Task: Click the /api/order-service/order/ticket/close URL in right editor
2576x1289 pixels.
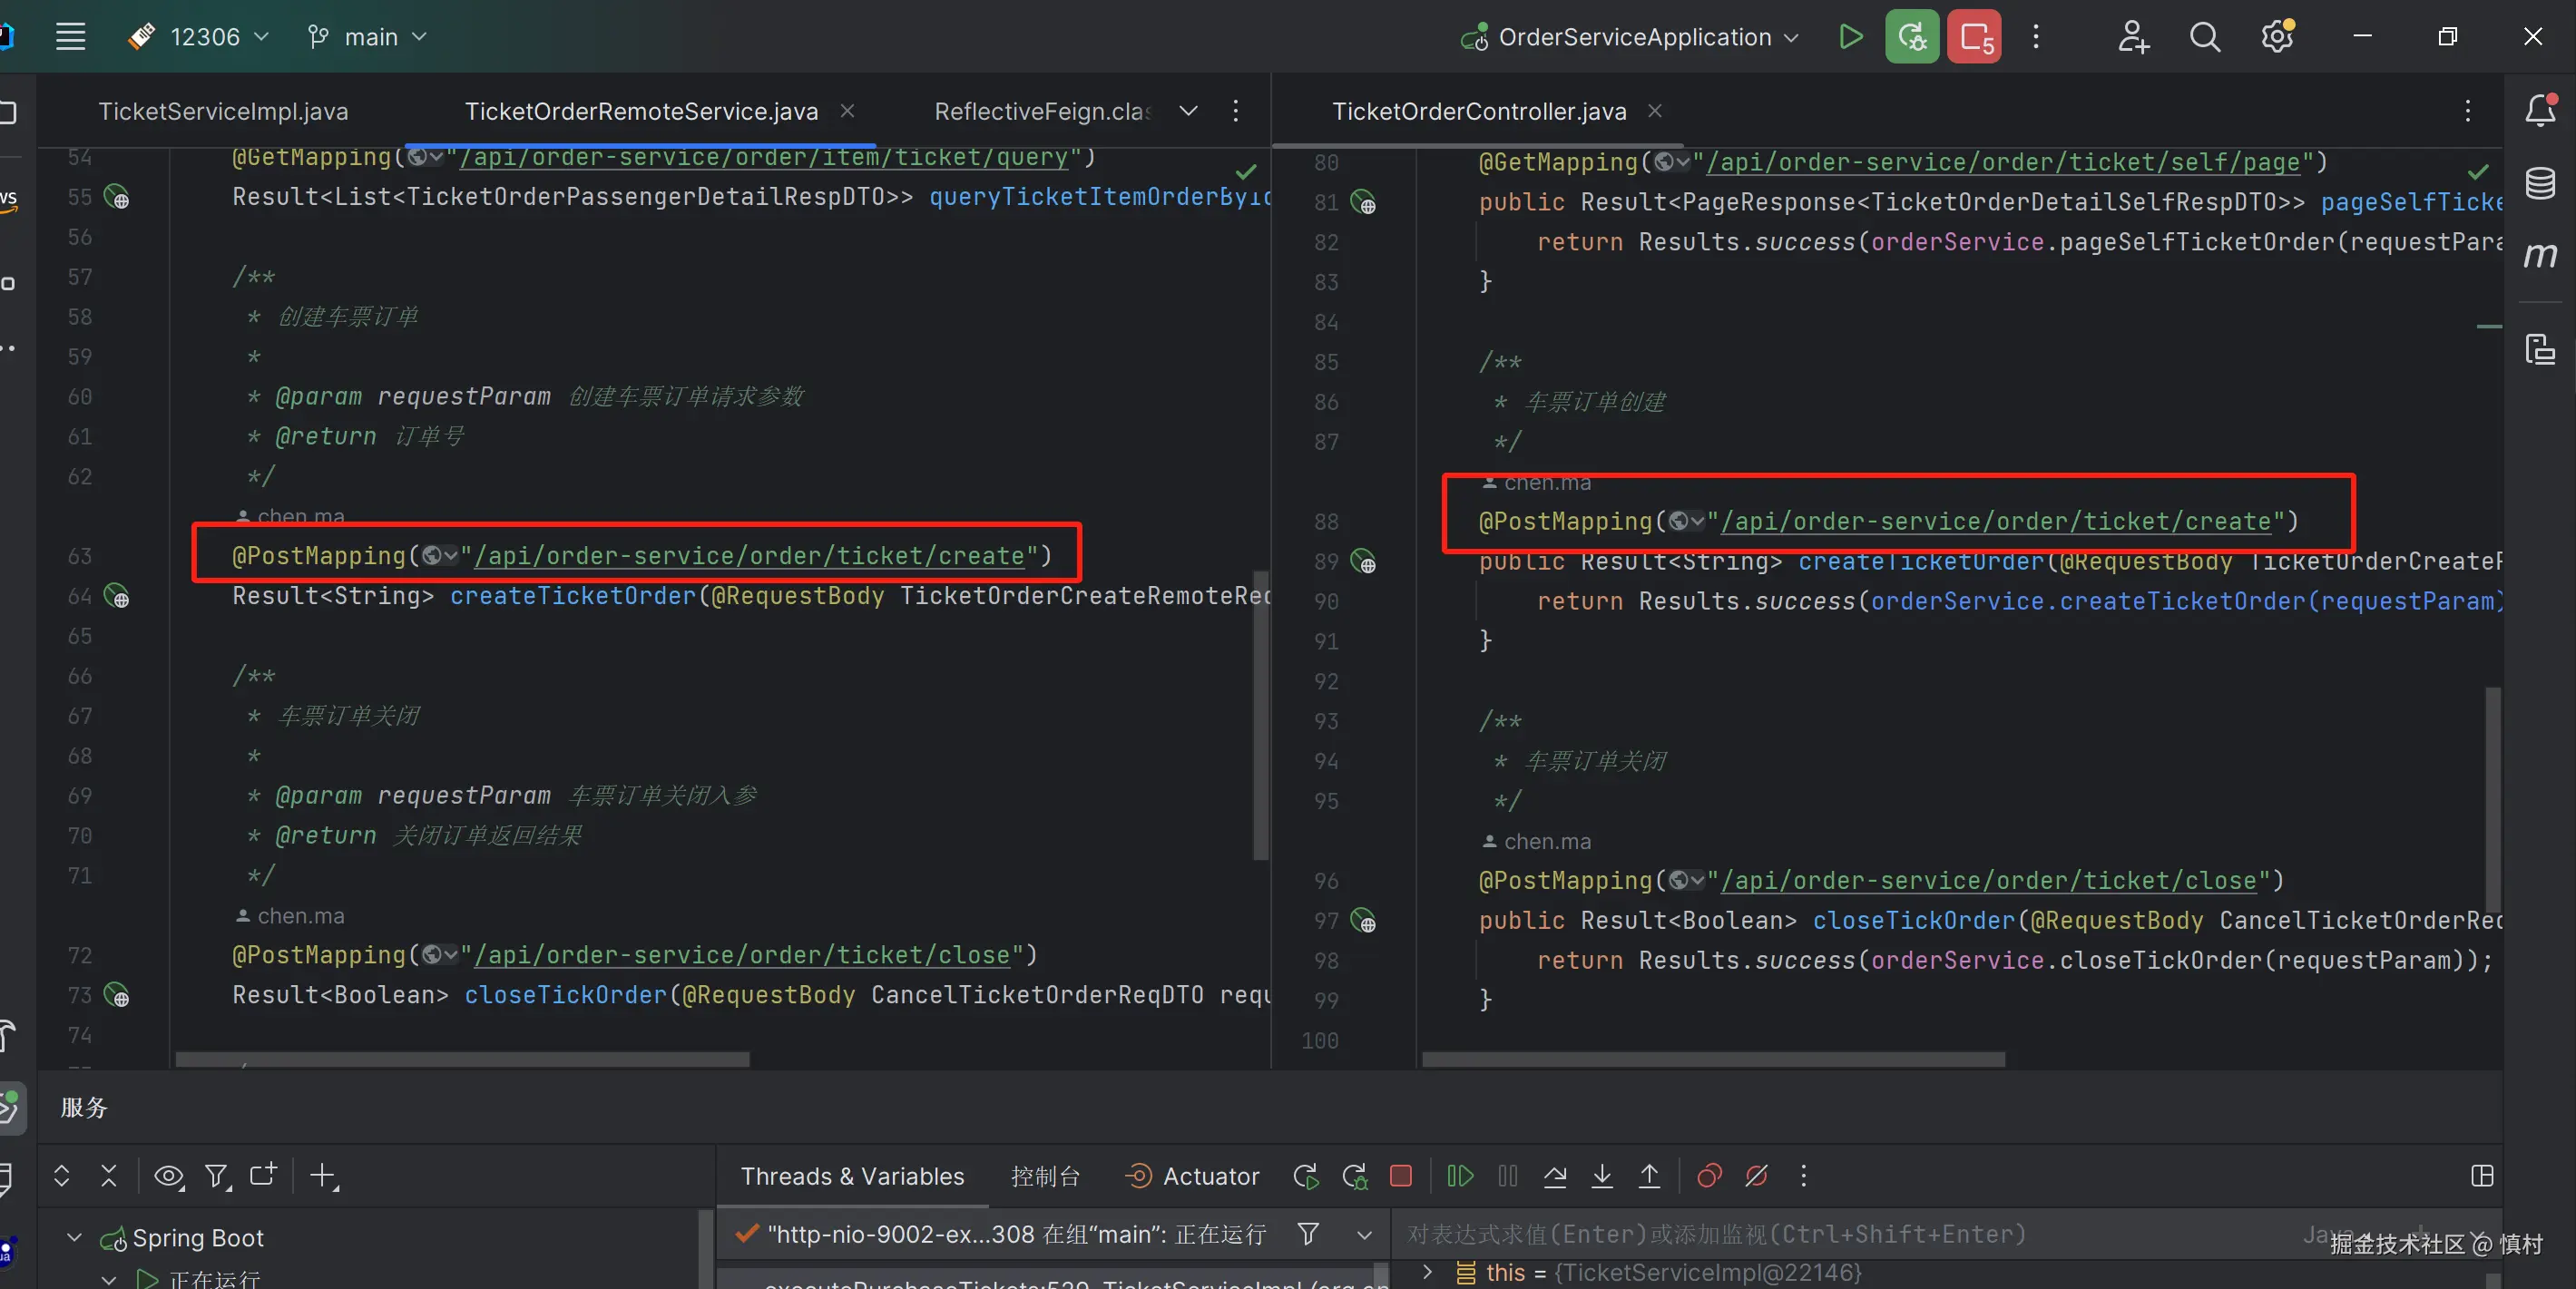Action: coord(1988,880)
